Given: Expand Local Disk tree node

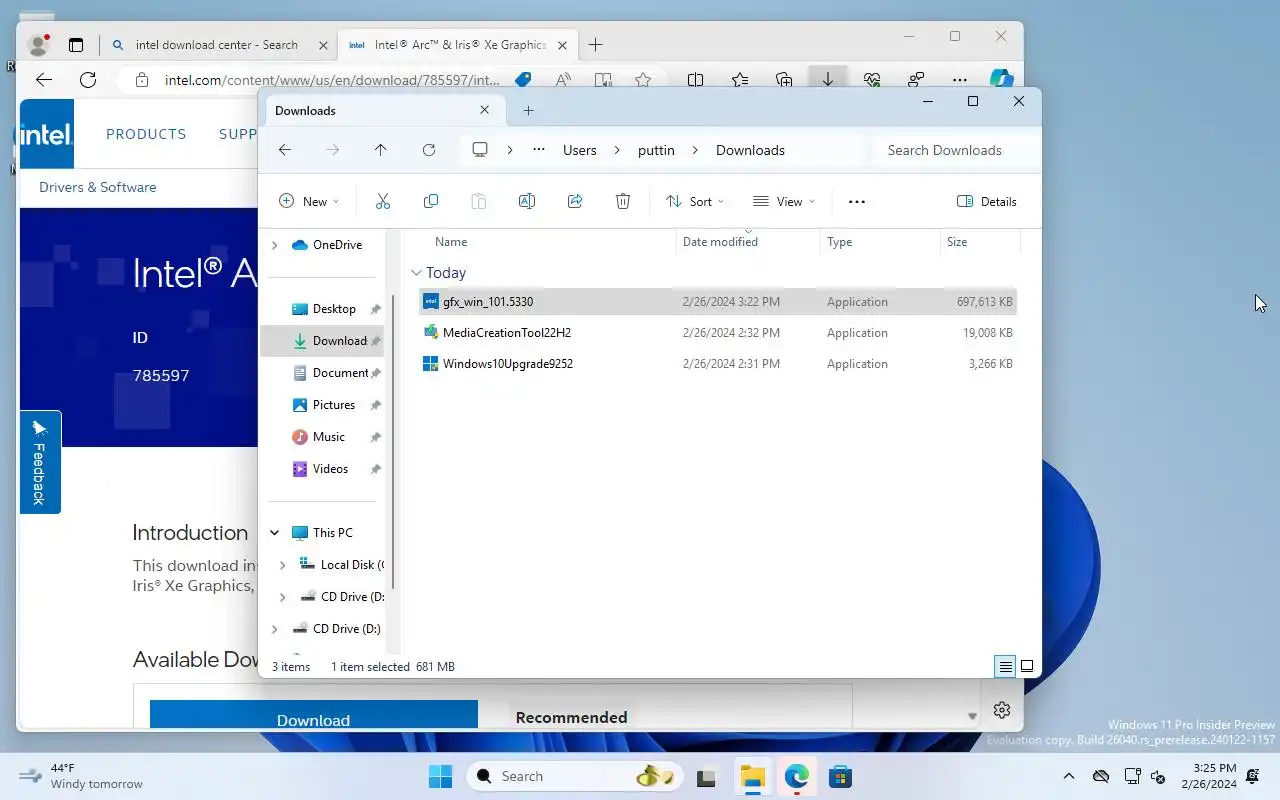Looking at the screenshot, I should 282,565.
